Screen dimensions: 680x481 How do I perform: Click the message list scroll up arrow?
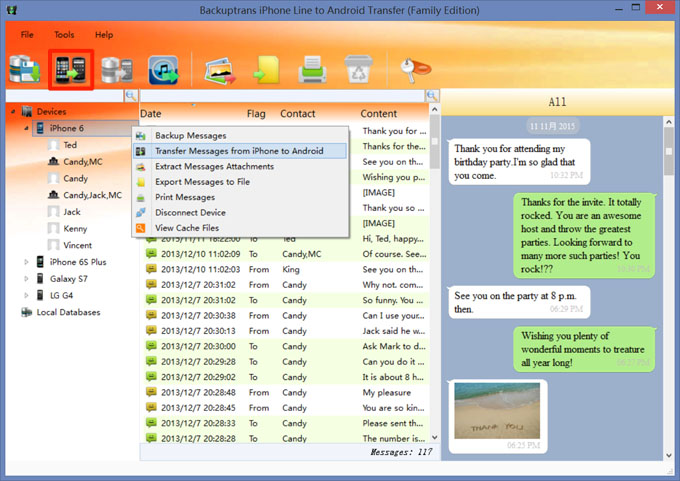coord(435,109)
